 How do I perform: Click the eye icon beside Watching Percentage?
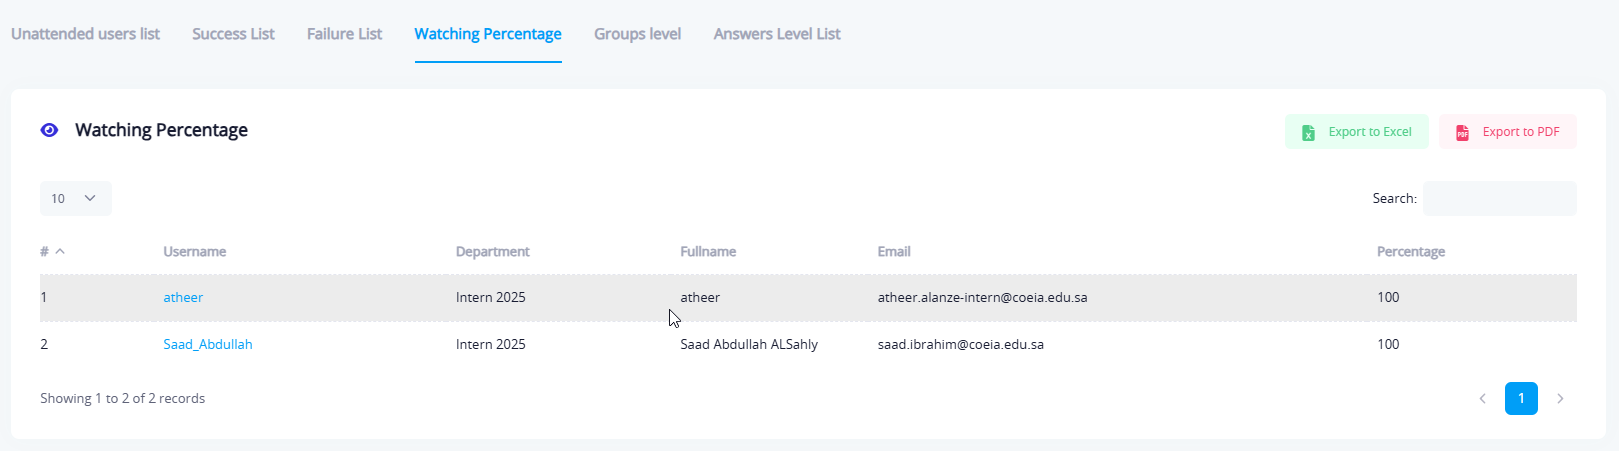tap(49, 130)
